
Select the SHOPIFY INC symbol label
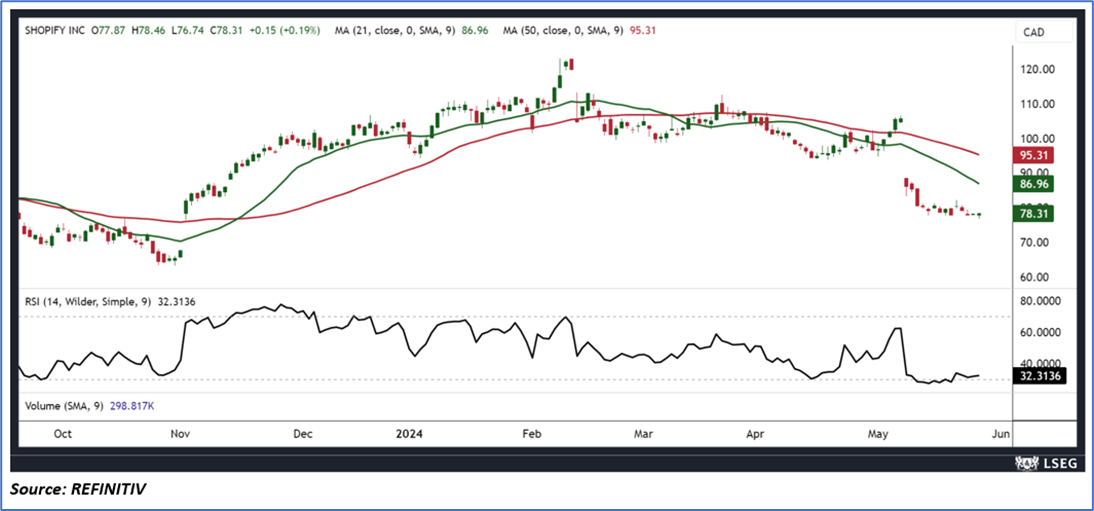[x=57, y=31]
